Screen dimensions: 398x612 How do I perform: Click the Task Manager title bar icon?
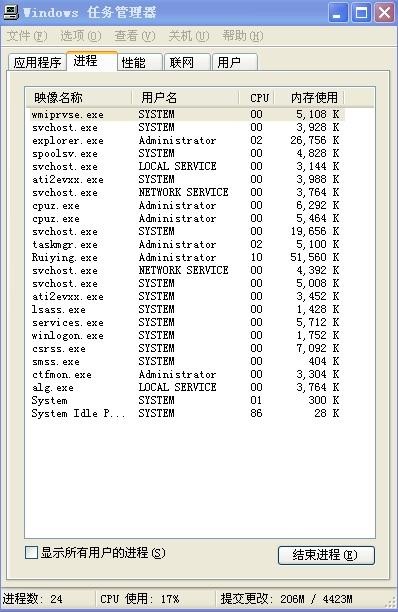tap(11, 12)
